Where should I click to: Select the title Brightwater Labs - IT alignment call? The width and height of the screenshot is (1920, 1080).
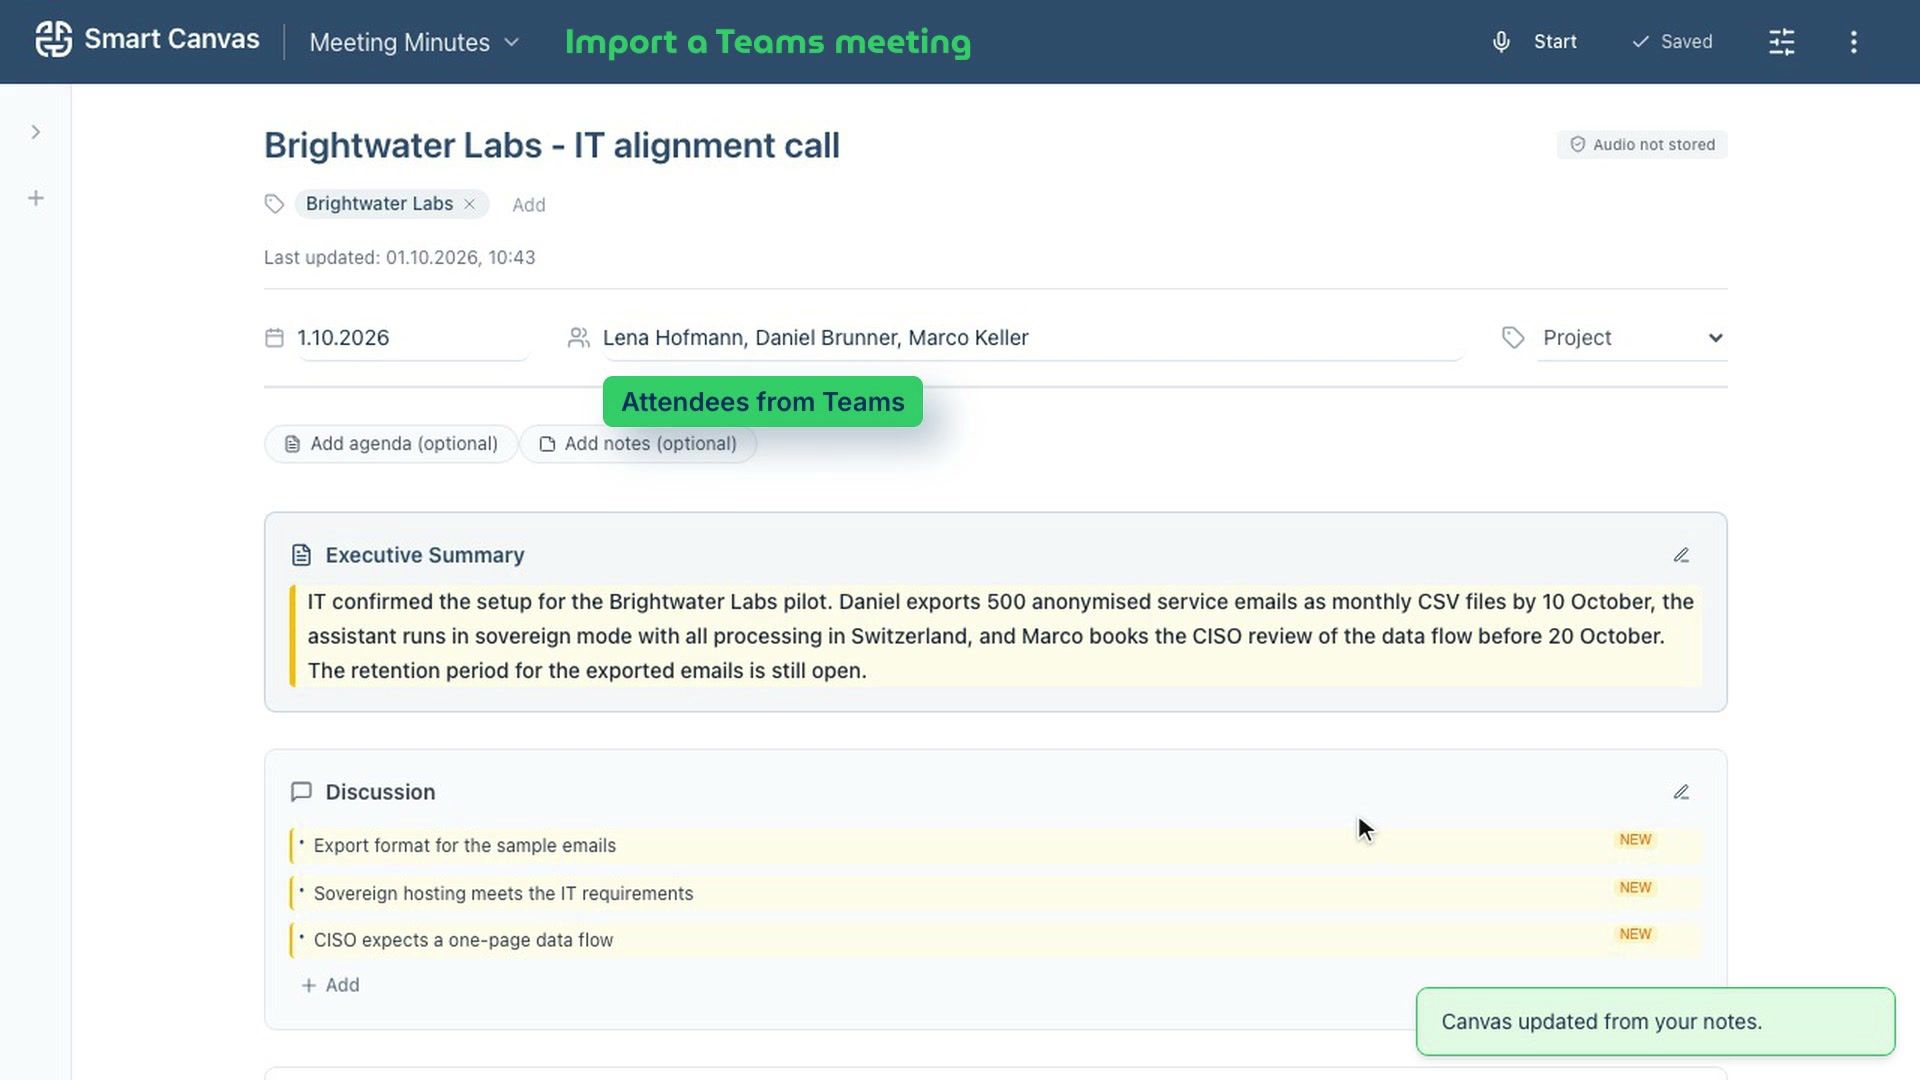pyautogui.click(x=552, y=146)
